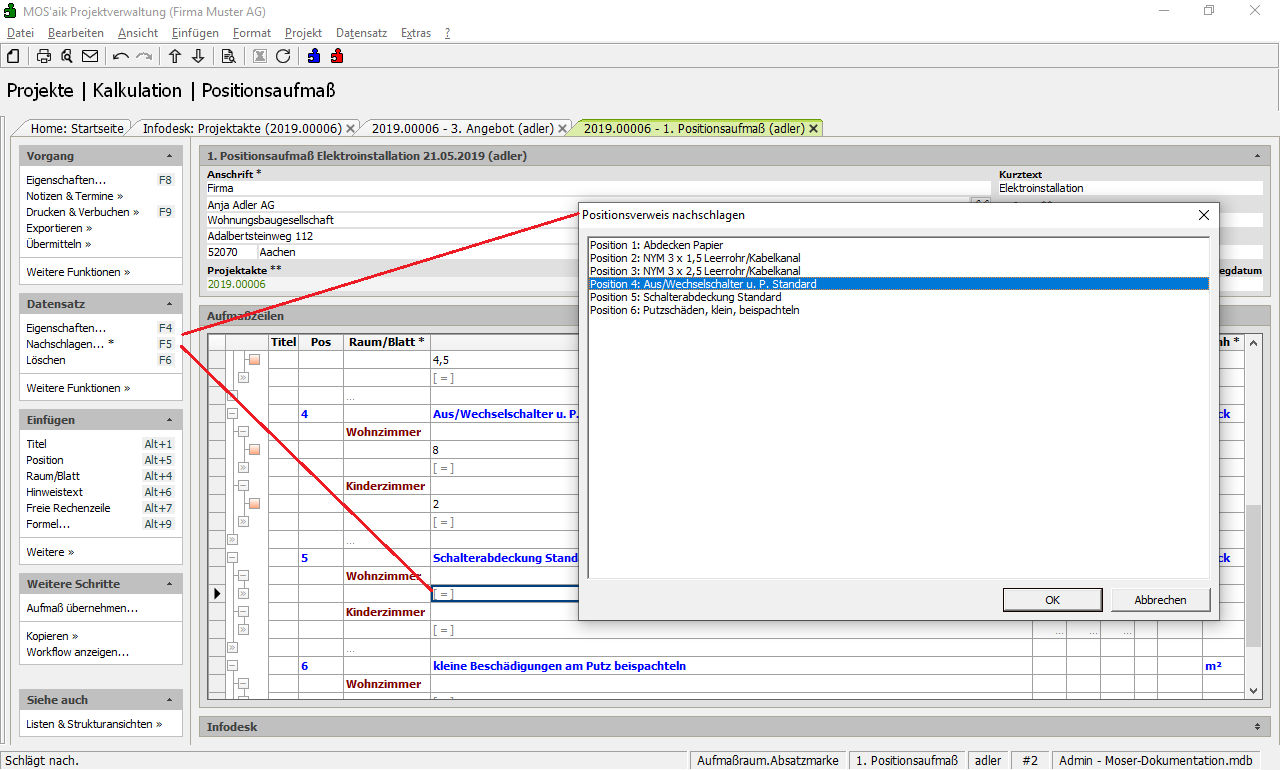Confirm dialog with OK button

tap(1052, 600)
